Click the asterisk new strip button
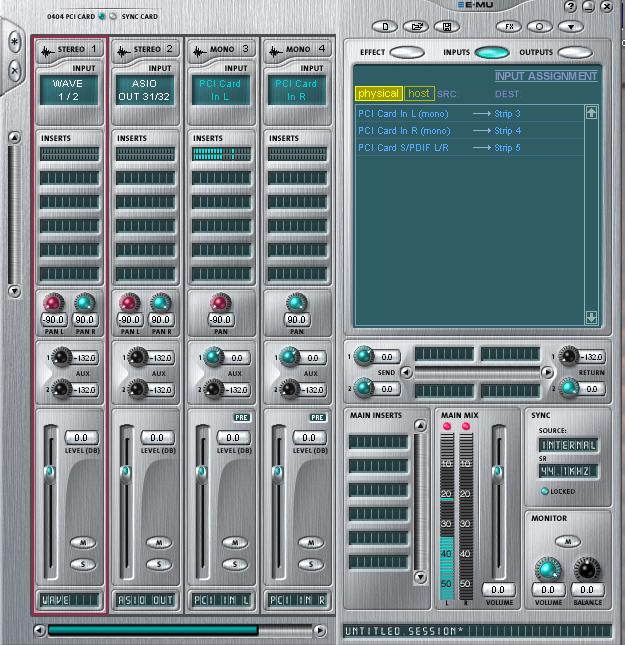The width and height of the screenshot is (625, 645). click(14, 42)
